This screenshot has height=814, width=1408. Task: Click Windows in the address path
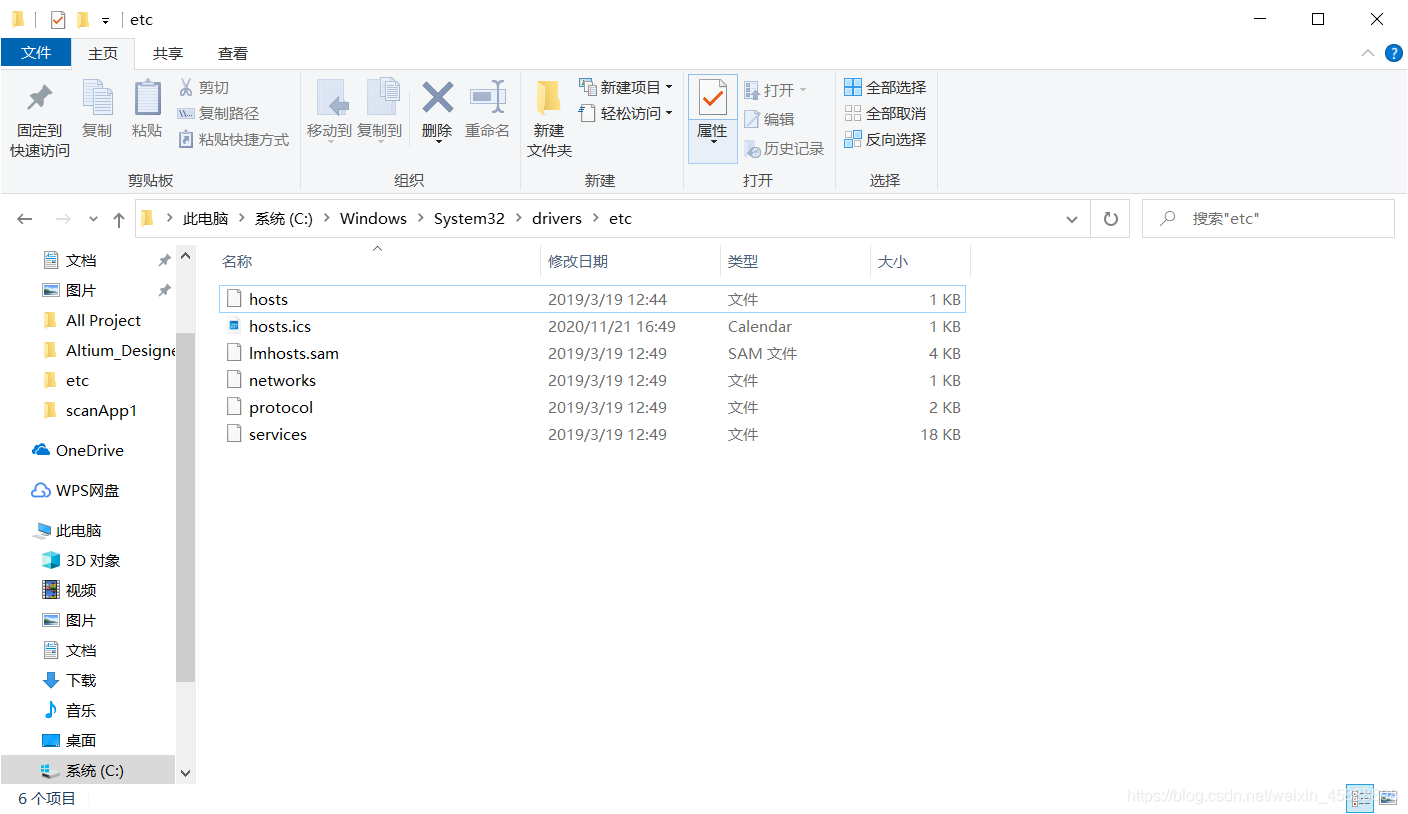[x=373, y=219]
